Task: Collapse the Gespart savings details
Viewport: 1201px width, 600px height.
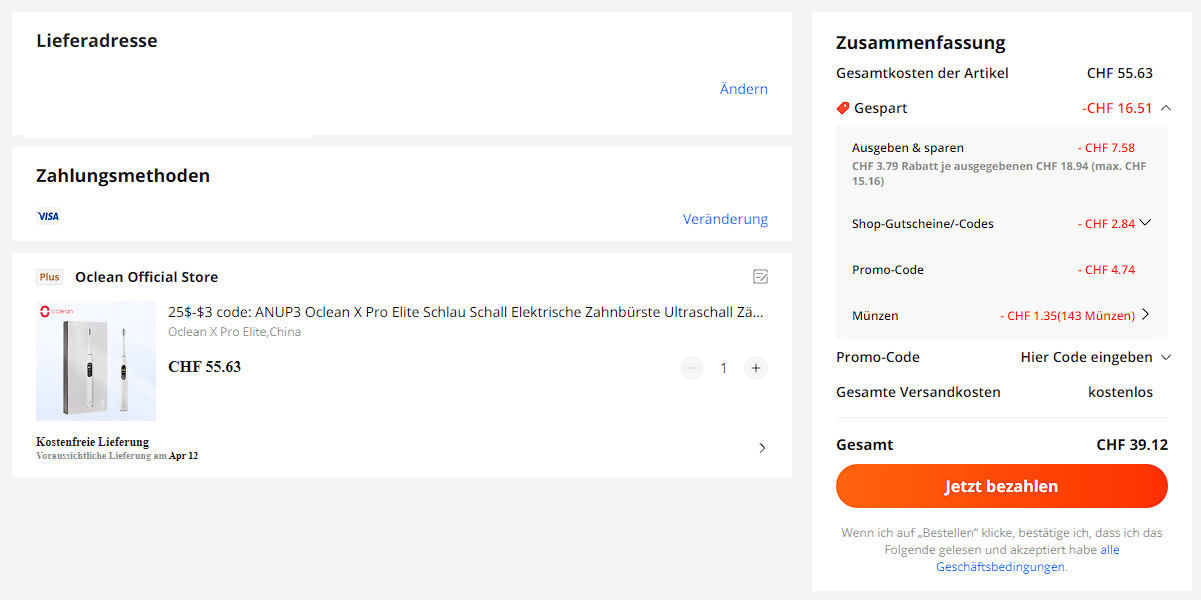Action: click(1166, 108)
